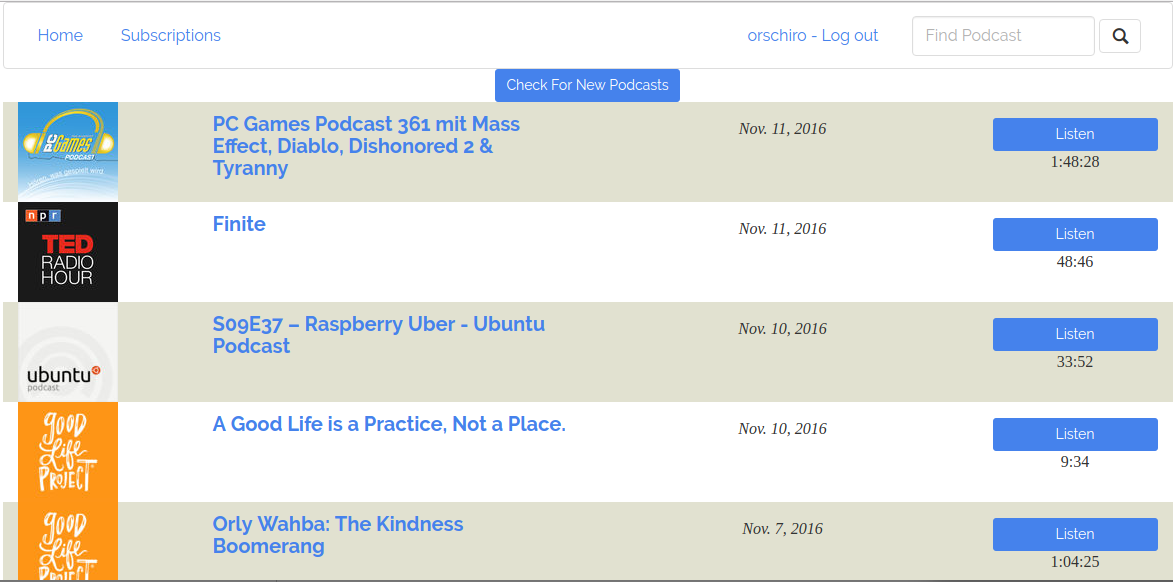Open the Finite episode page
This screenshot has height=582, width=1173.
[239, 224]
